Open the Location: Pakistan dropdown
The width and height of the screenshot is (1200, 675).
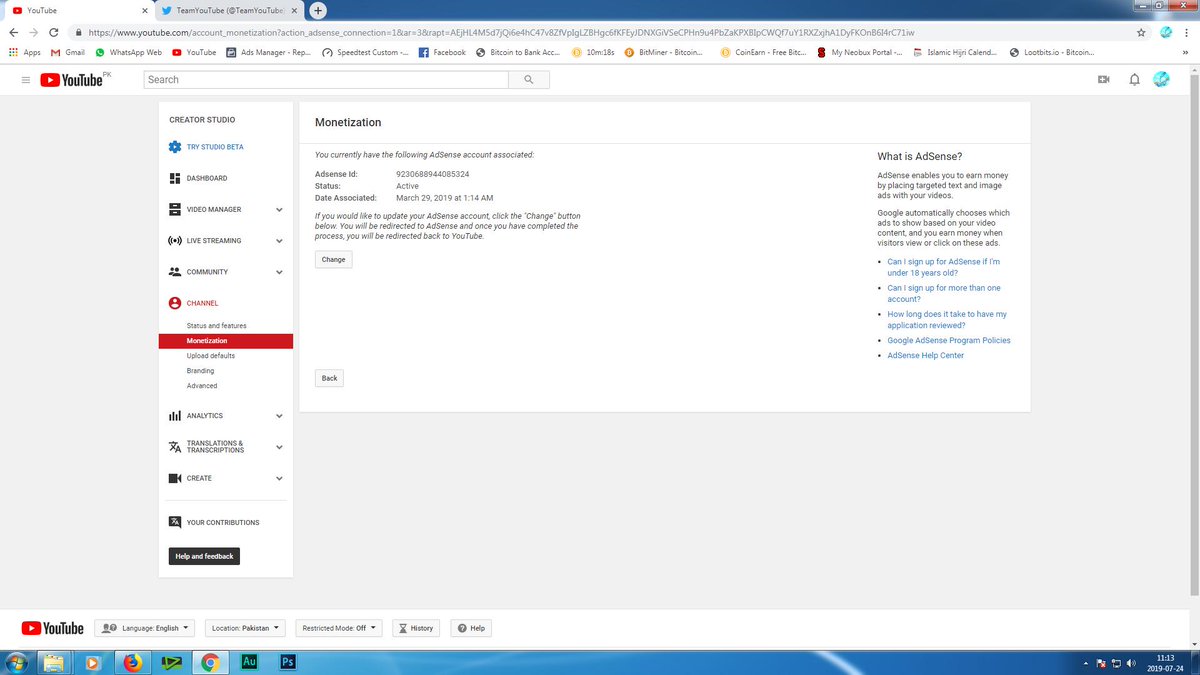click(x=246, y=628)
